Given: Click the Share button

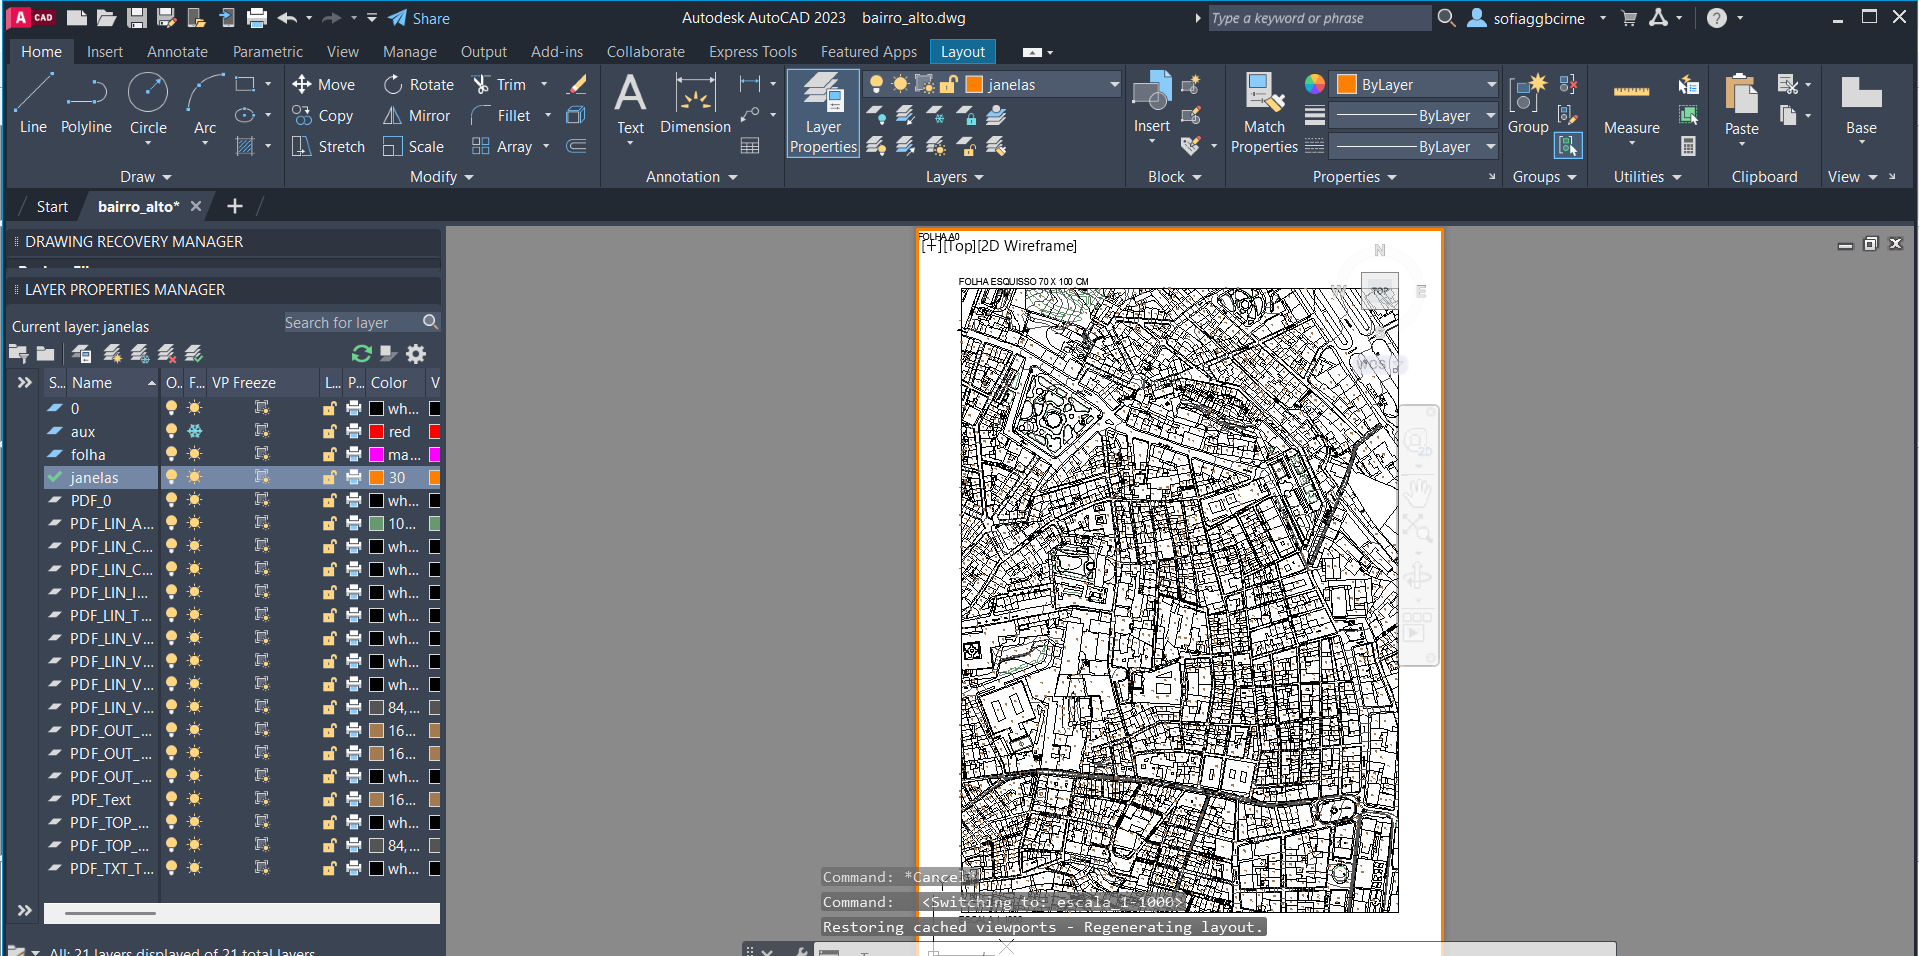Looking at the screenshot, I should (419, 18).
